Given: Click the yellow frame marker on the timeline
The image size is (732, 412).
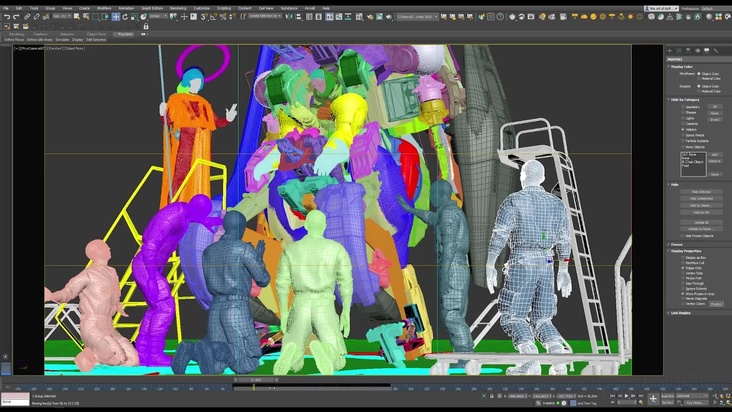Looking at the screenshot, I should click(x=254, y=387).
